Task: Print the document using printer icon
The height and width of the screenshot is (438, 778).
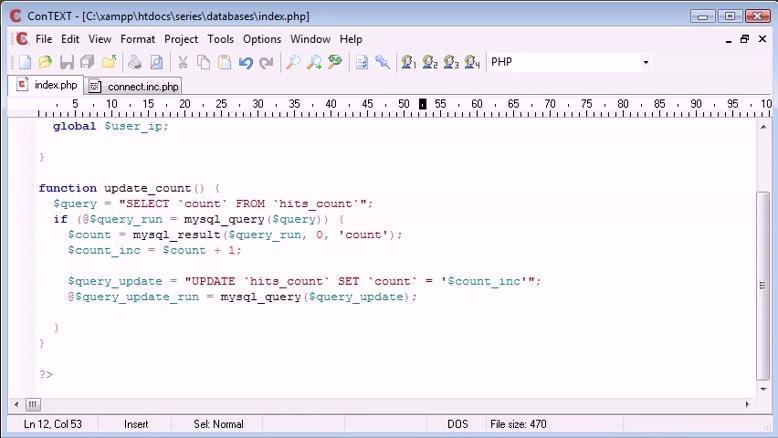Action: point(134,62)
